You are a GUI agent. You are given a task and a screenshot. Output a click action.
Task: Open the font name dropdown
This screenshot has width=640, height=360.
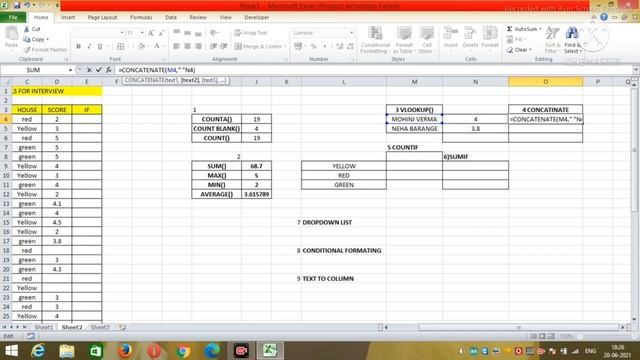pyautogui.click(x=122, y=33)
